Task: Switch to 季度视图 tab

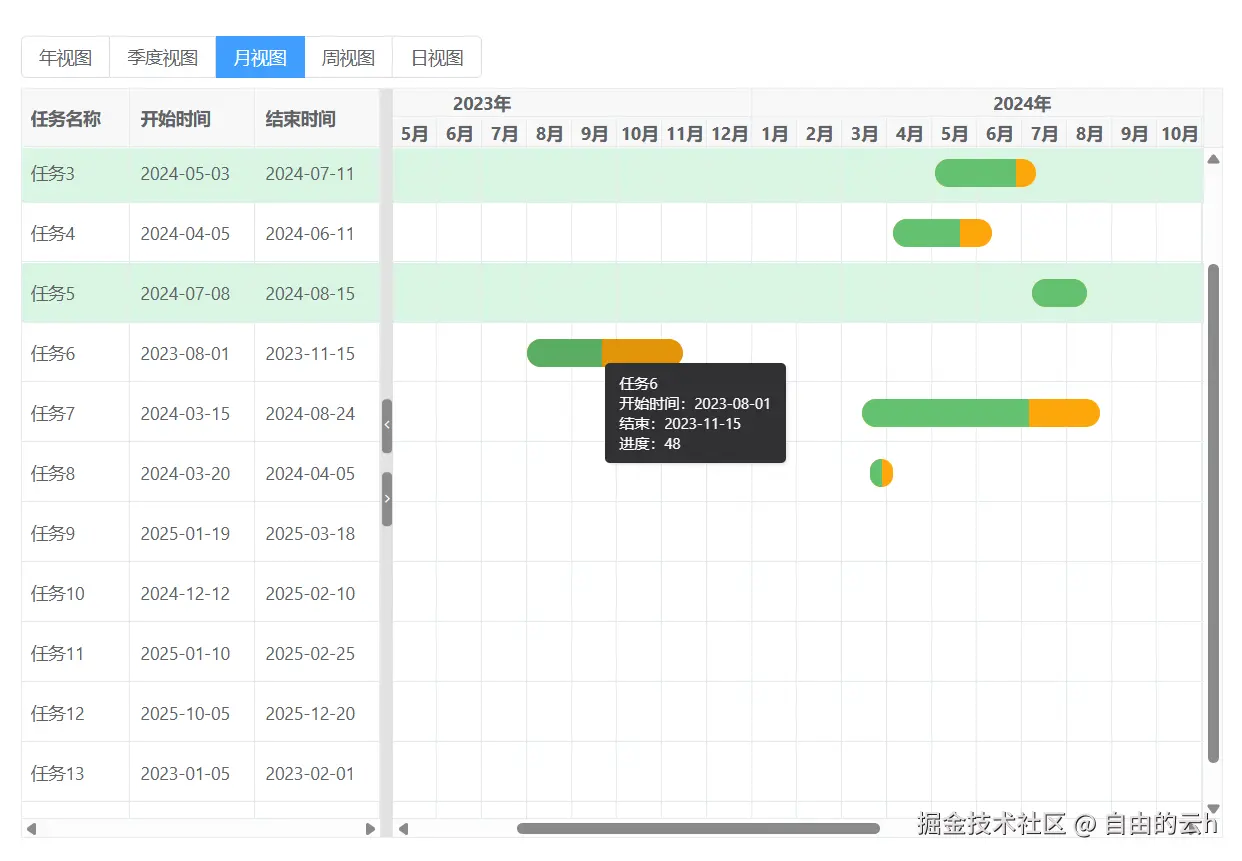Action: tap(162, 57)
